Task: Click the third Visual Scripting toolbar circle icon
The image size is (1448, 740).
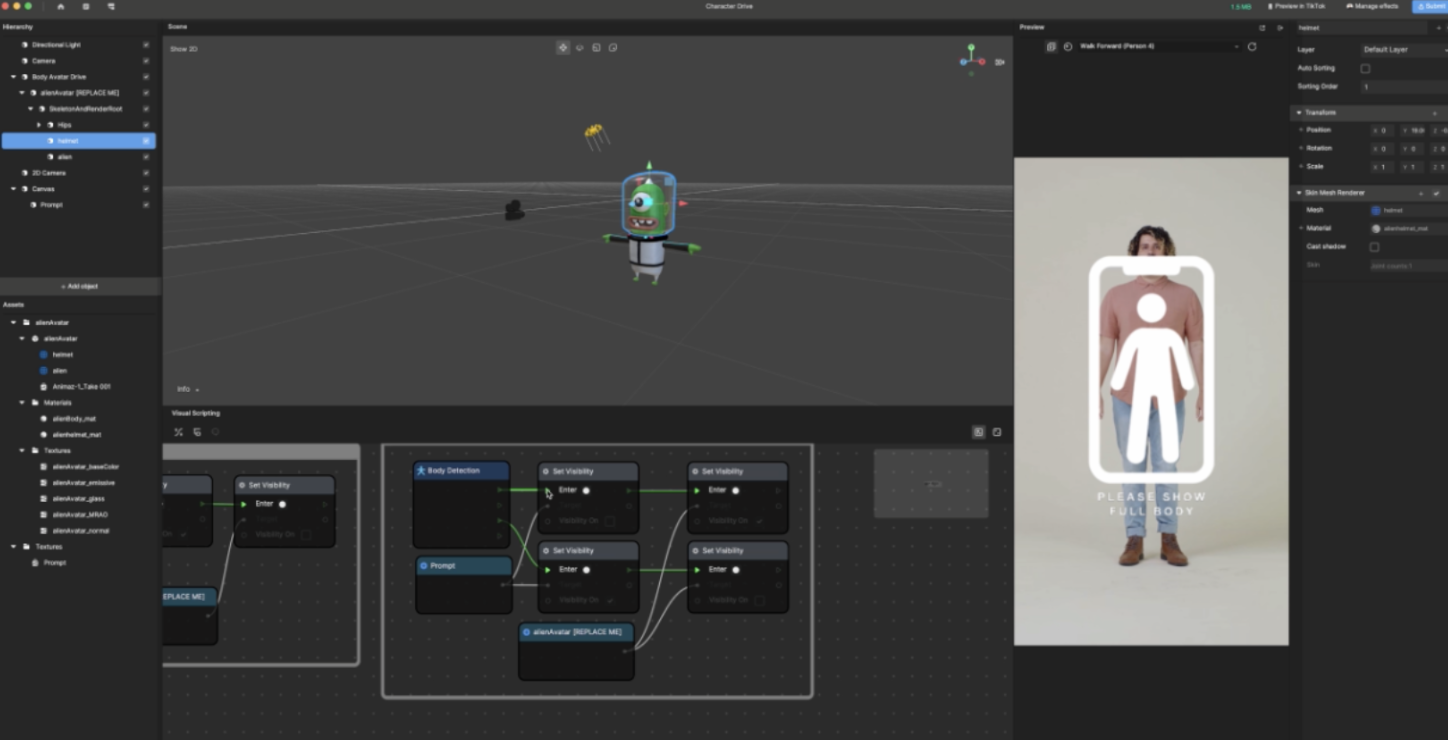Action: click(215, 432)
